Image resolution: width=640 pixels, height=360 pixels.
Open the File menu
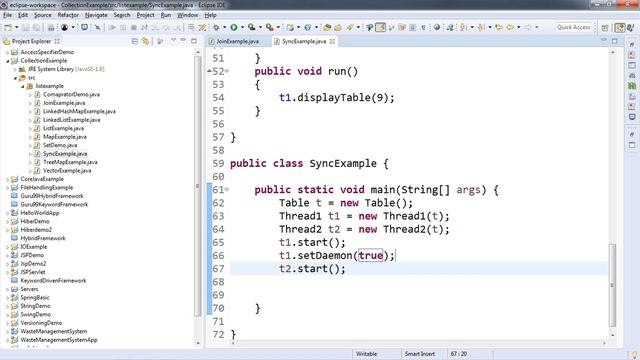coord(7,15)
